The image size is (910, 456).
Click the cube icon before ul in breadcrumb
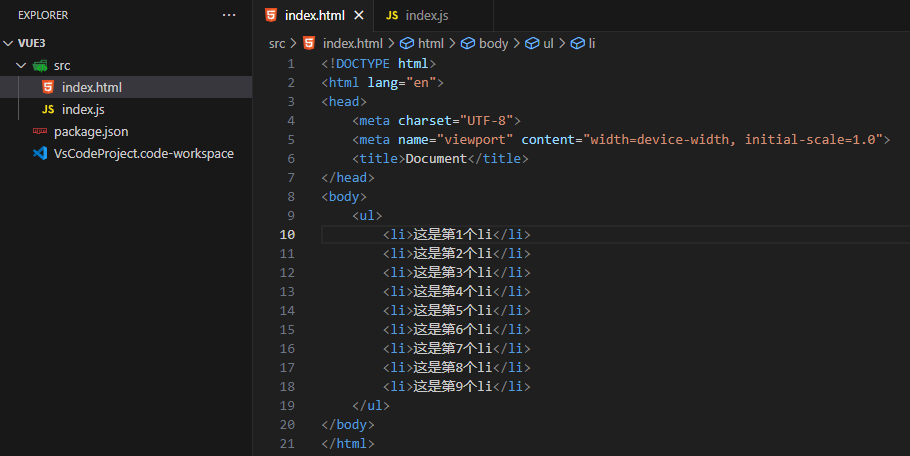coord(532,44)
